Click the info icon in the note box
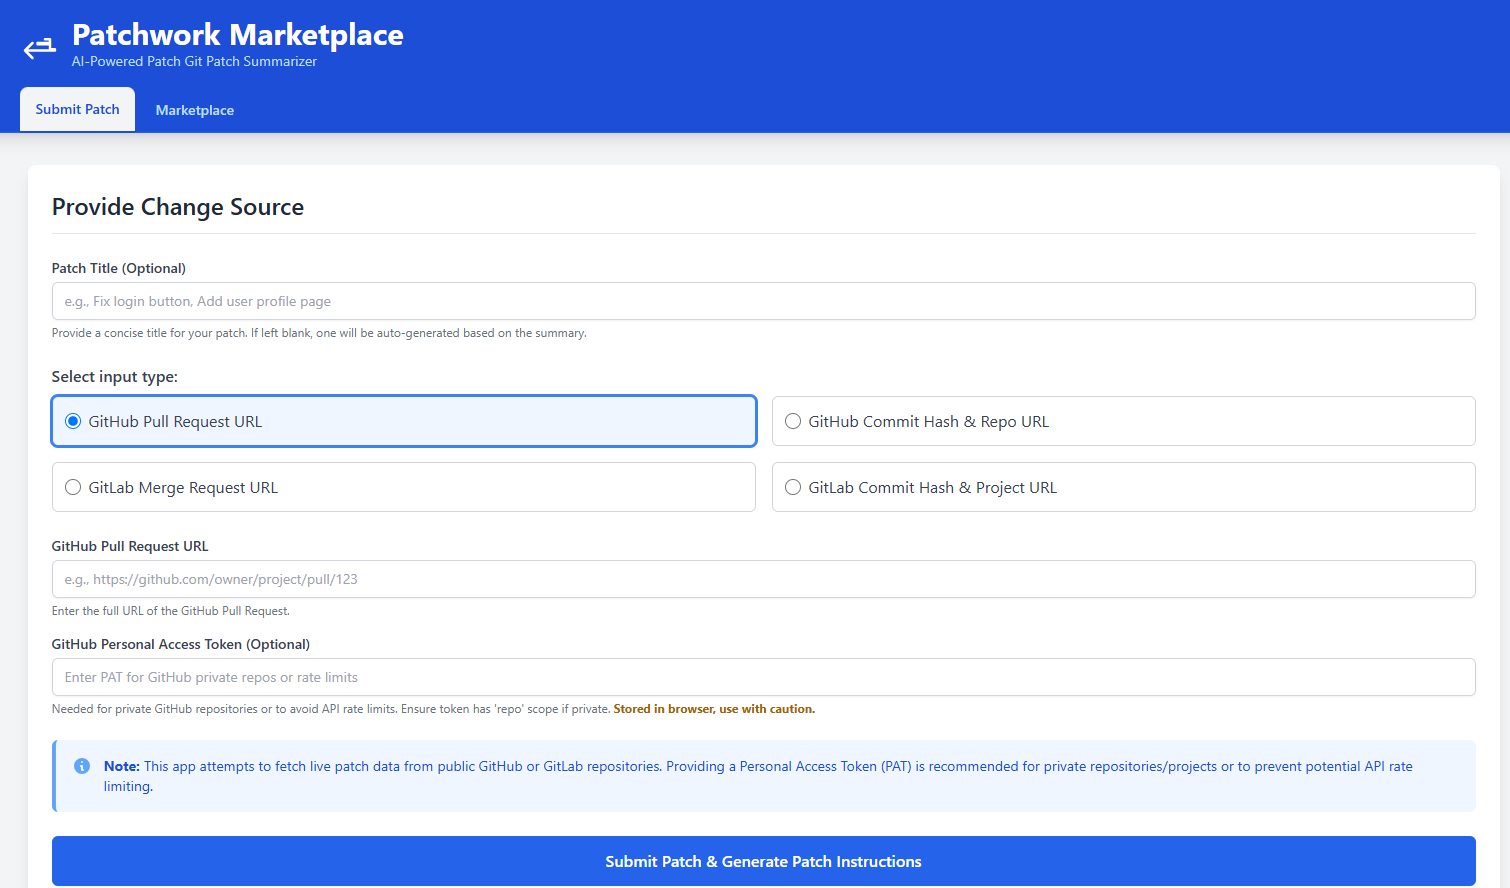1510x888 pixels. pos(82,766)
